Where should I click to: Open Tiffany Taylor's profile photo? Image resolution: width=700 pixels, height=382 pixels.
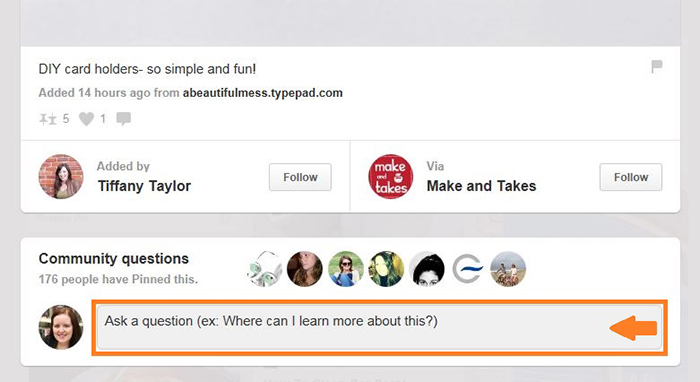point(61,177)
